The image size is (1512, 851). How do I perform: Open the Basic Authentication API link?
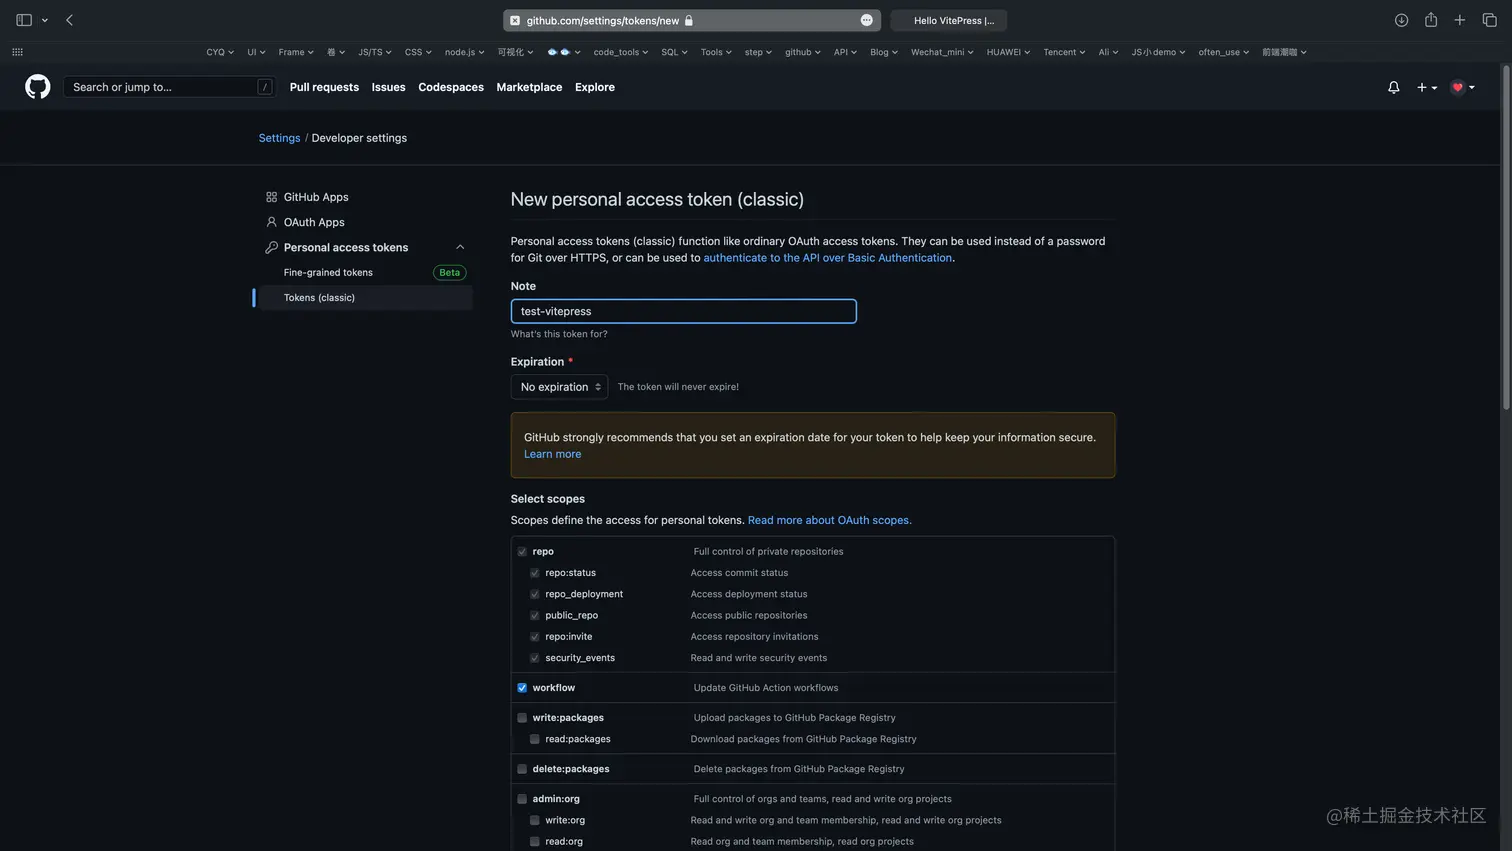tap(828, 258)
